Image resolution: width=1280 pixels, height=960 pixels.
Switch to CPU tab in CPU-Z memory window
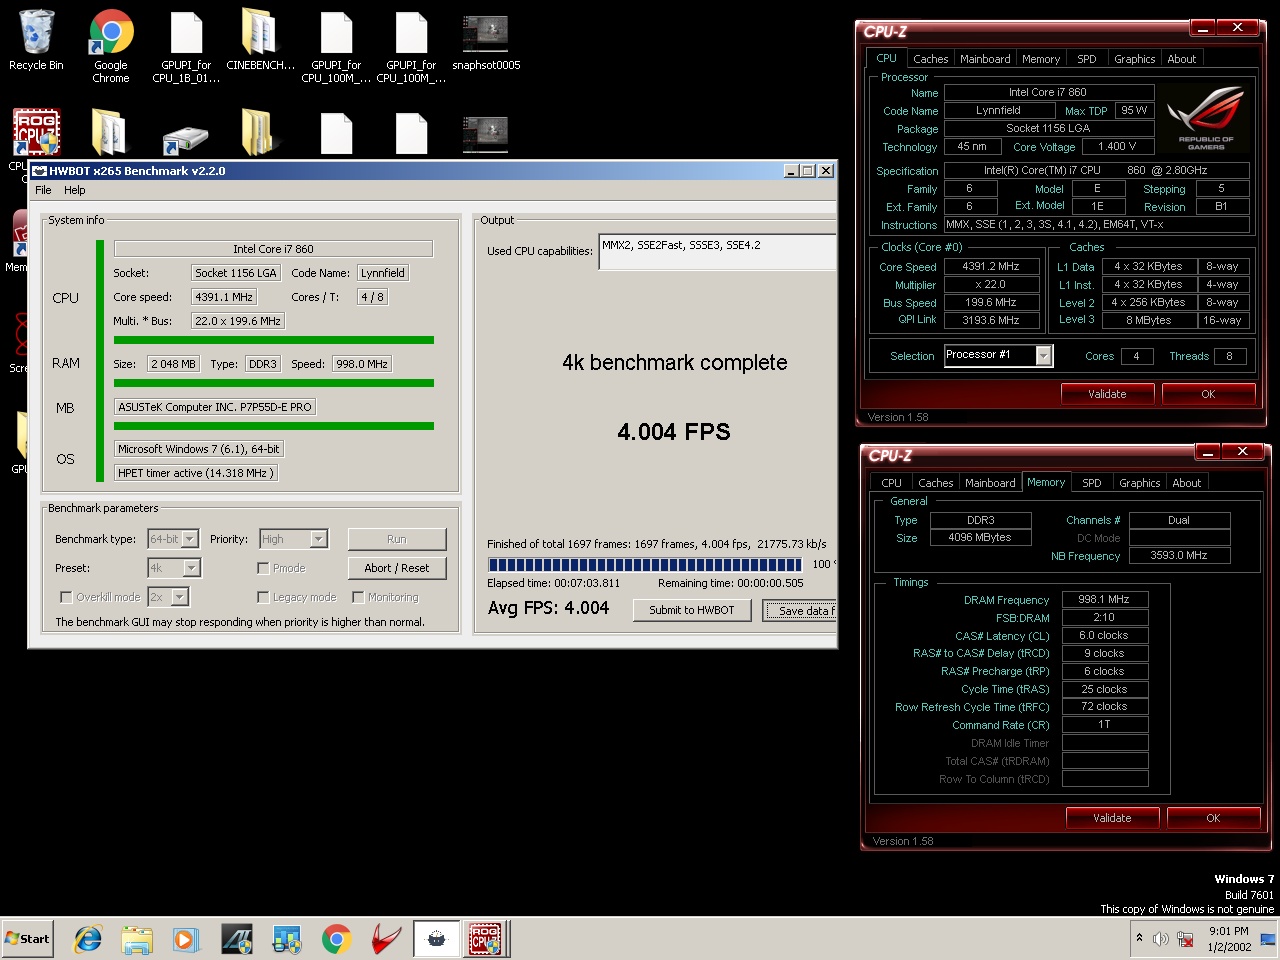(891, 483)
